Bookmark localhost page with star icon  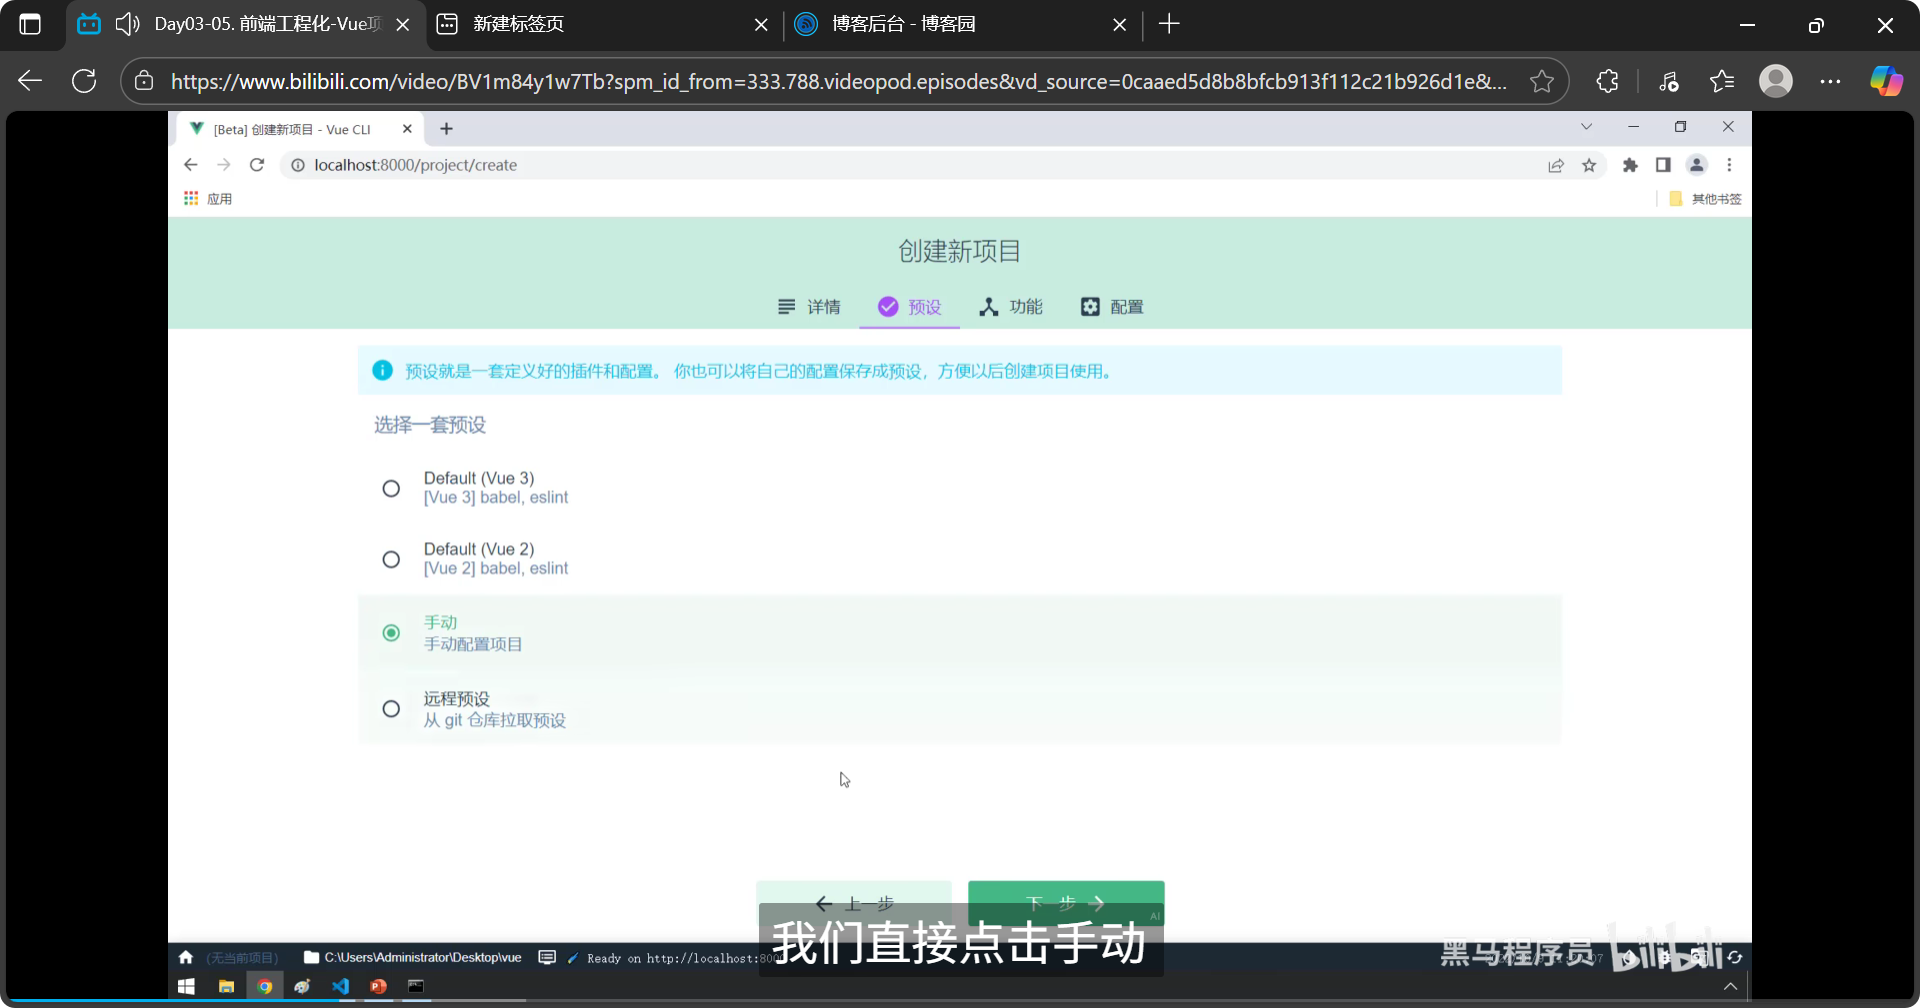(1589, 165)
